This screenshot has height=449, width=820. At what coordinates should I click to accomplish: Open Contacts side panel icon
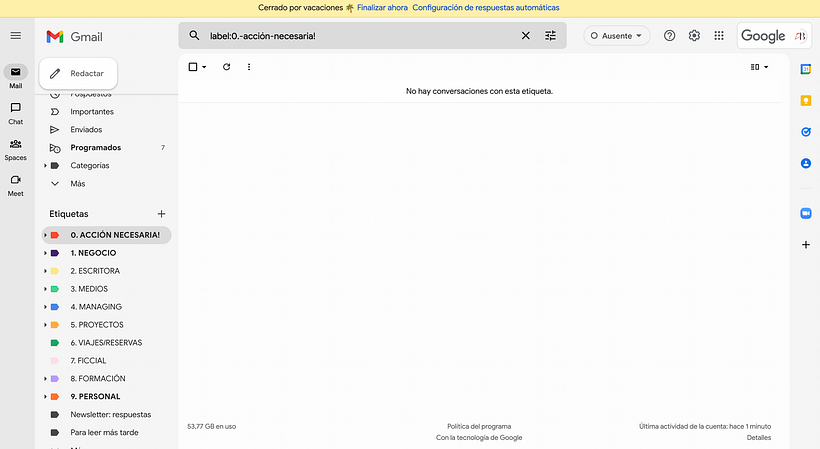tap(806, 164)
